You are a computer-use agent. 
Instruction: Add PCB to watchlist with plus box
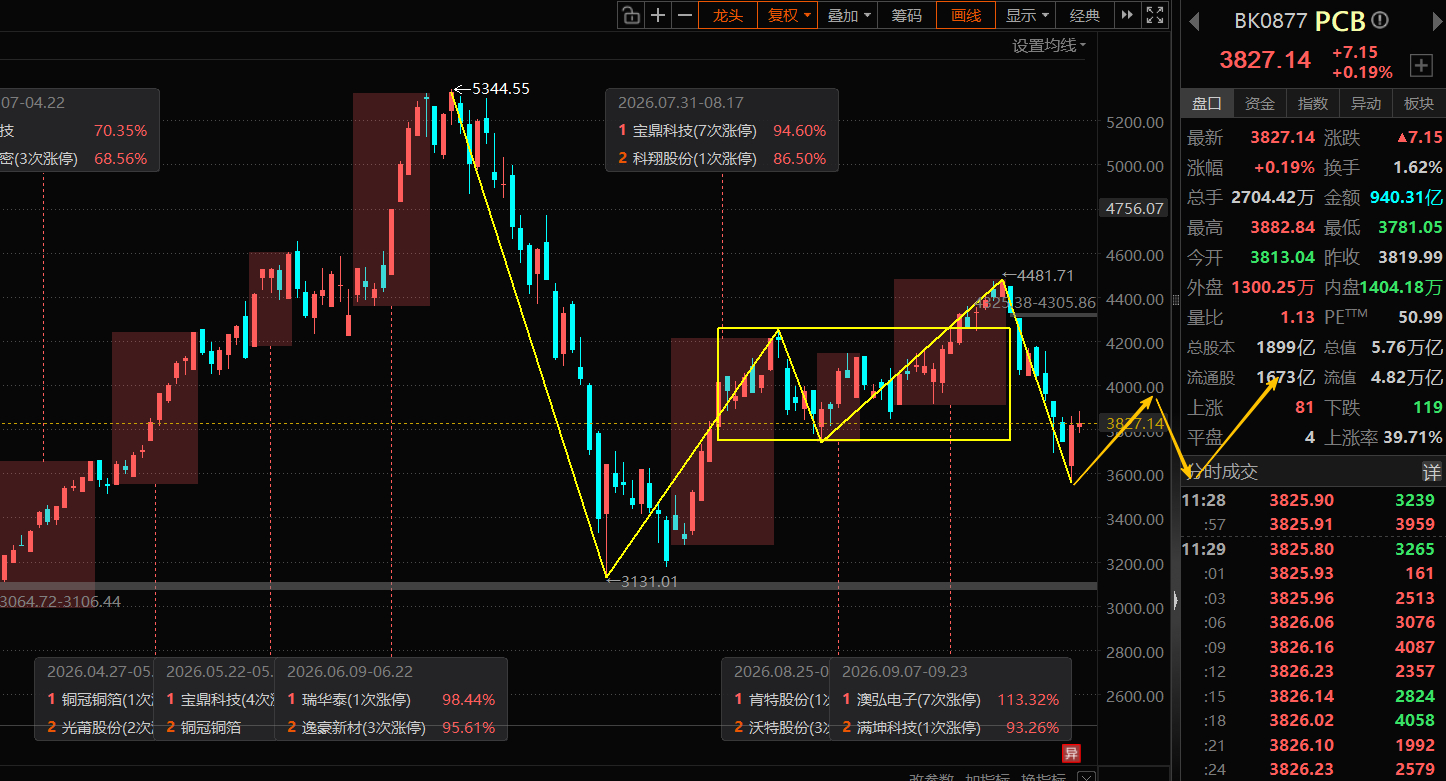[x=1421, y=66]
